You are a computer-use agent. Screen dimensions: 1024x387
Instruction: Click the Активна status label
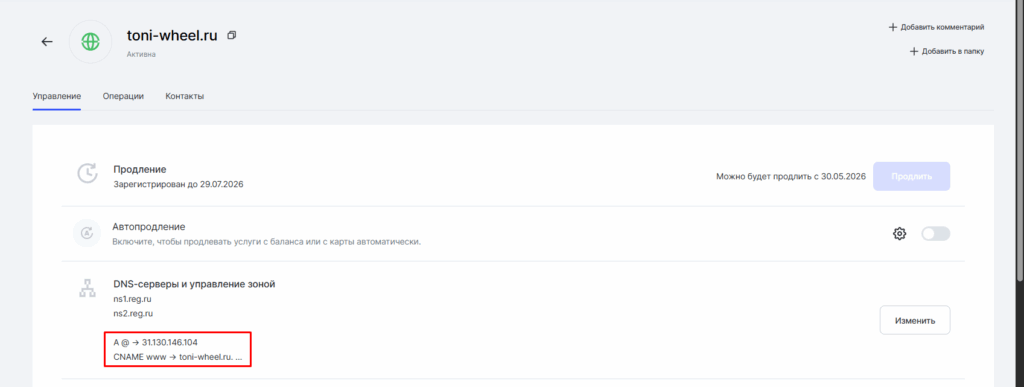141,55
